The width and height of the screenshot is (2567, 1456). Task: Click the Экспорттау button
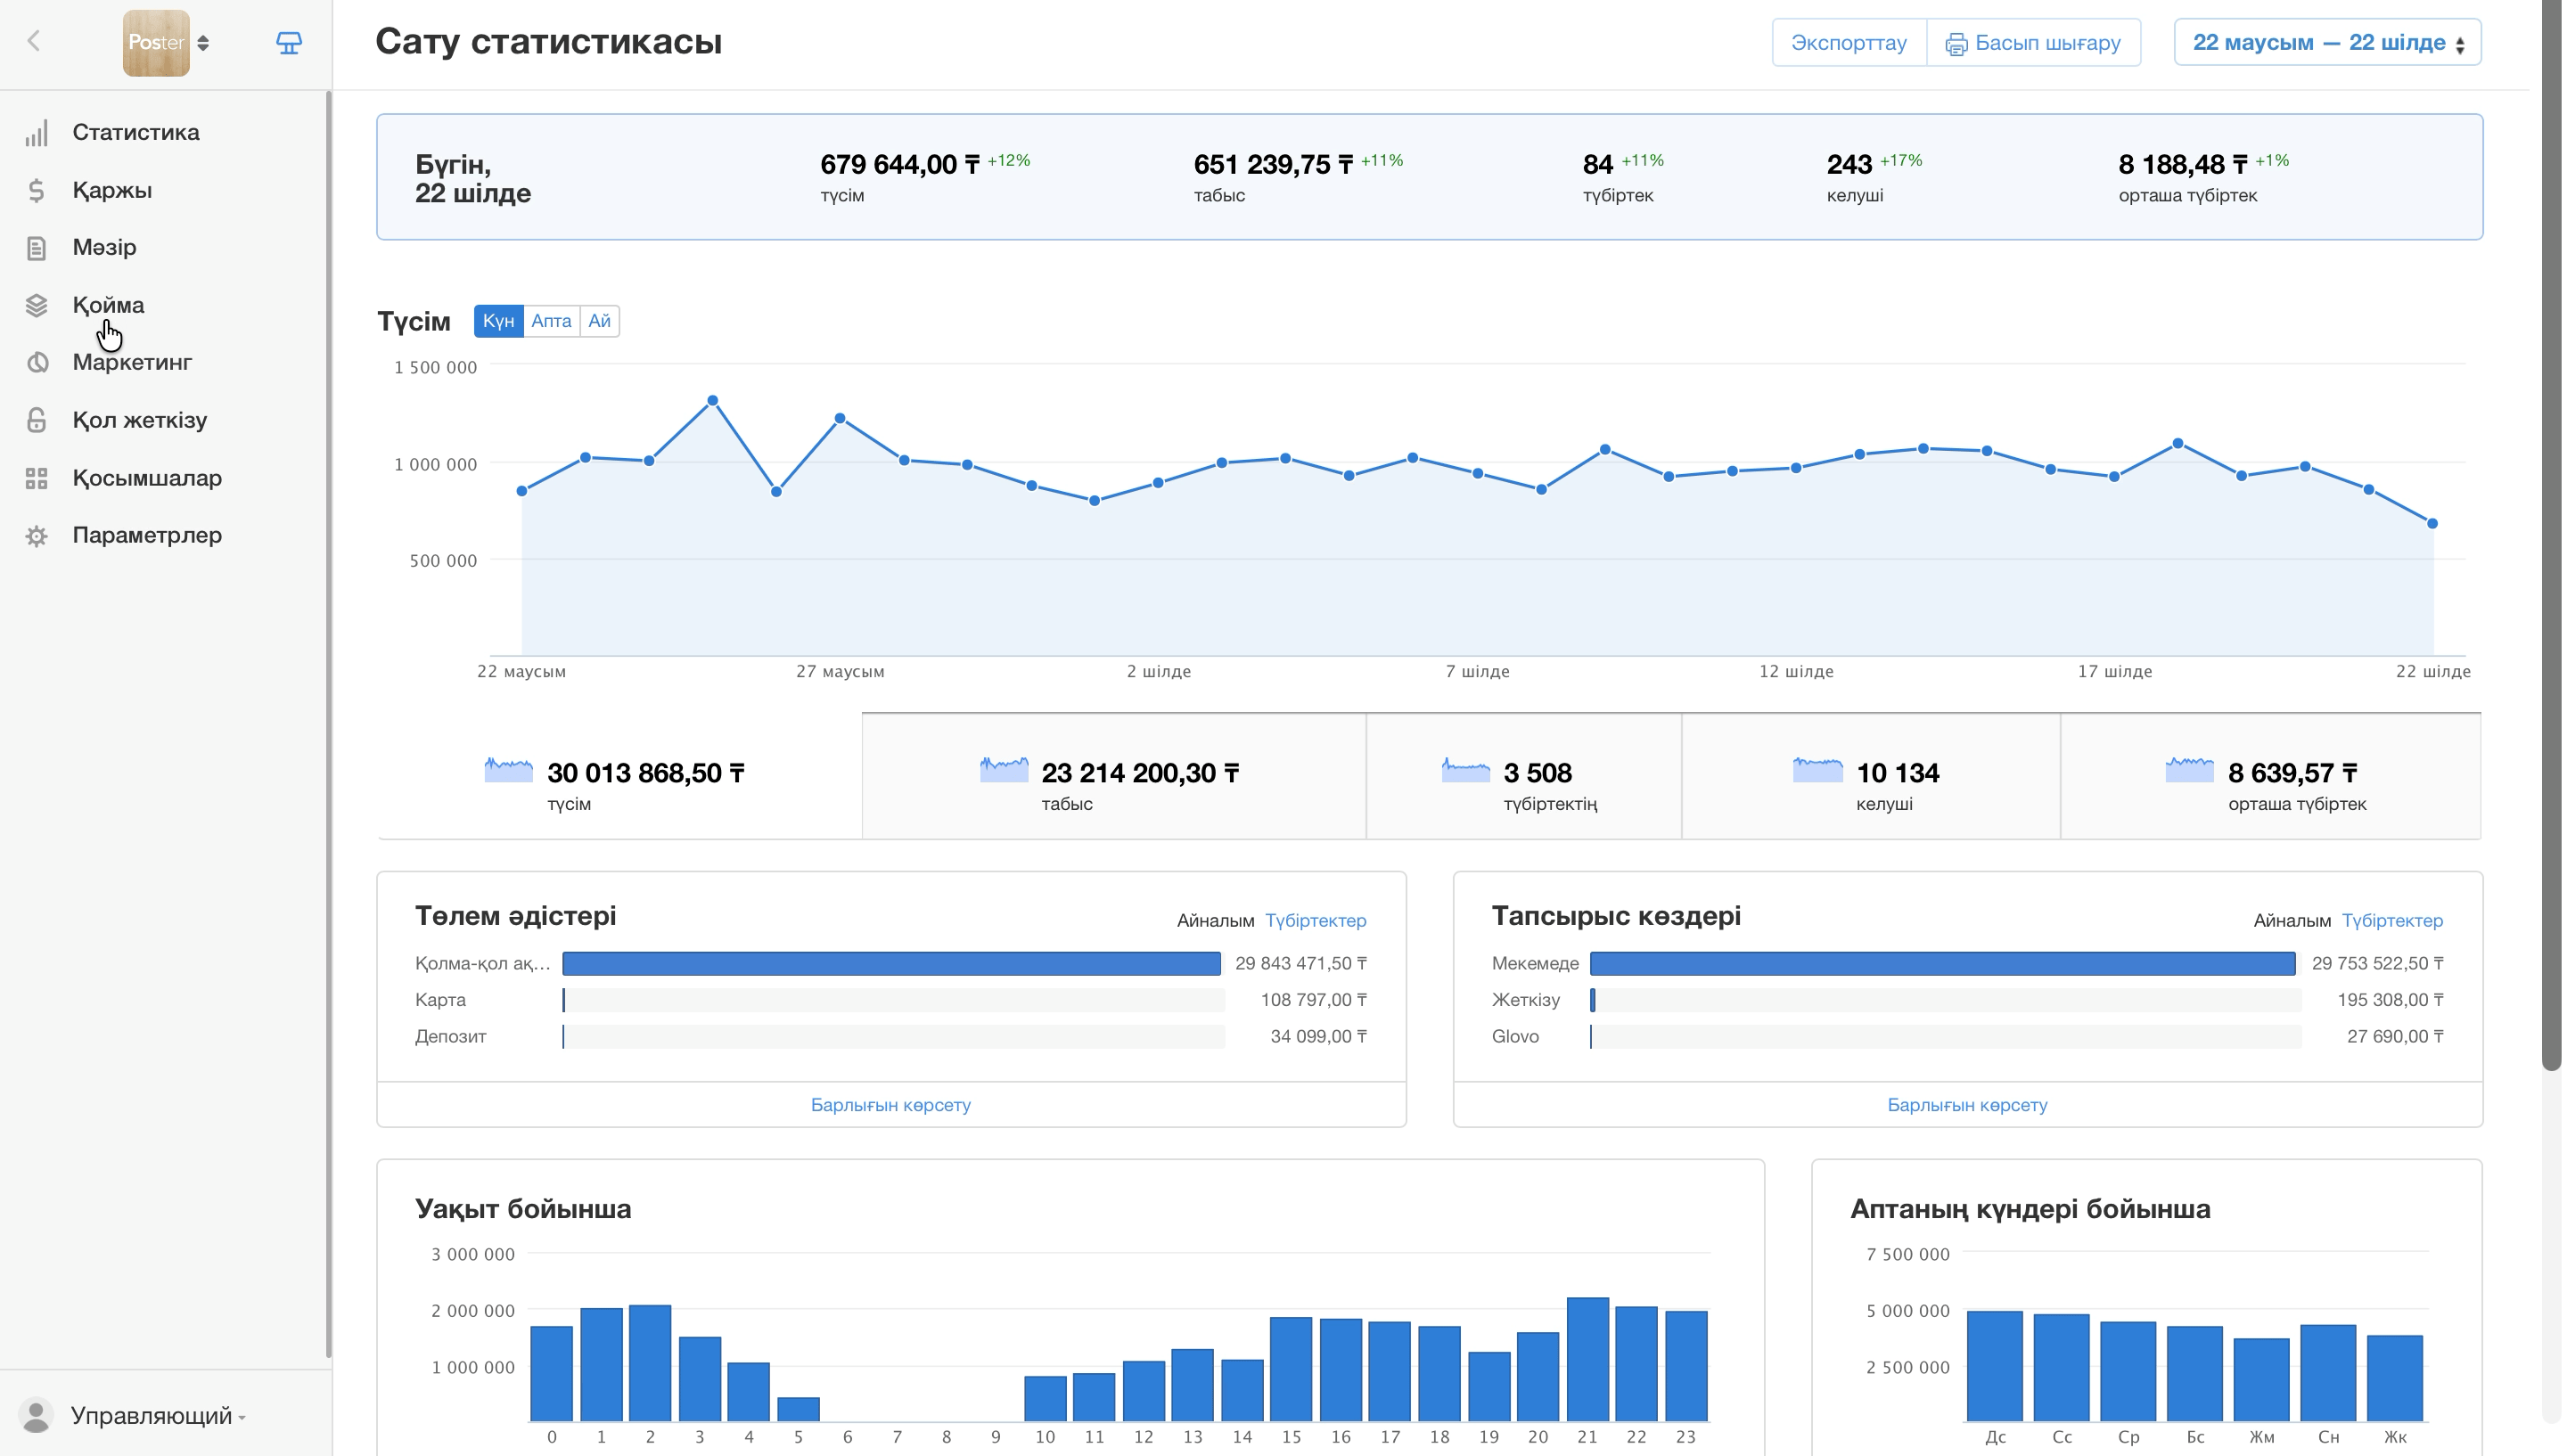(x=1848, y=42)
